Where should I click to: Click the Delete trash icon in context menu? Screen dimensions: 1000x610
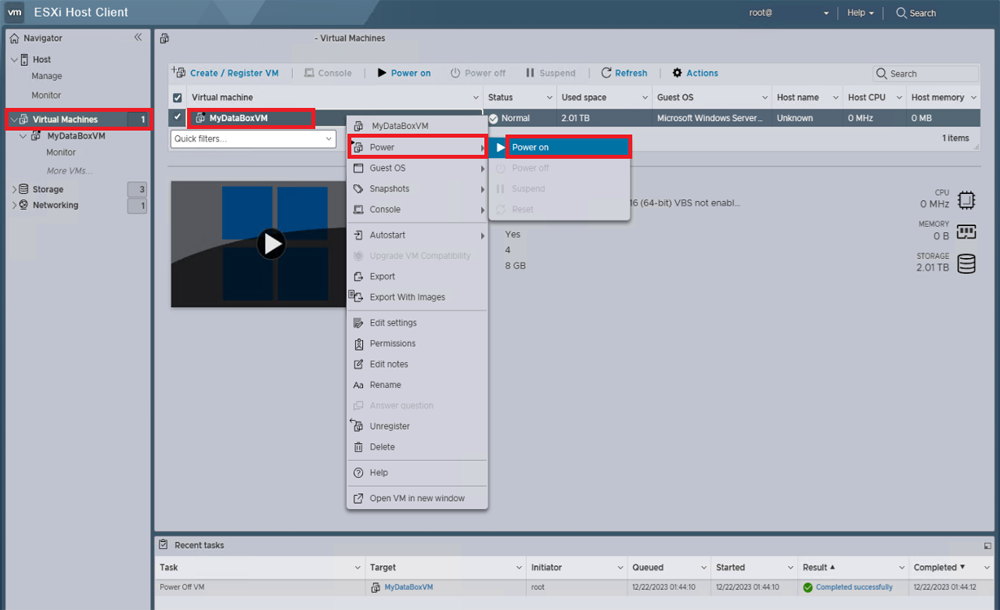(358, 447)
